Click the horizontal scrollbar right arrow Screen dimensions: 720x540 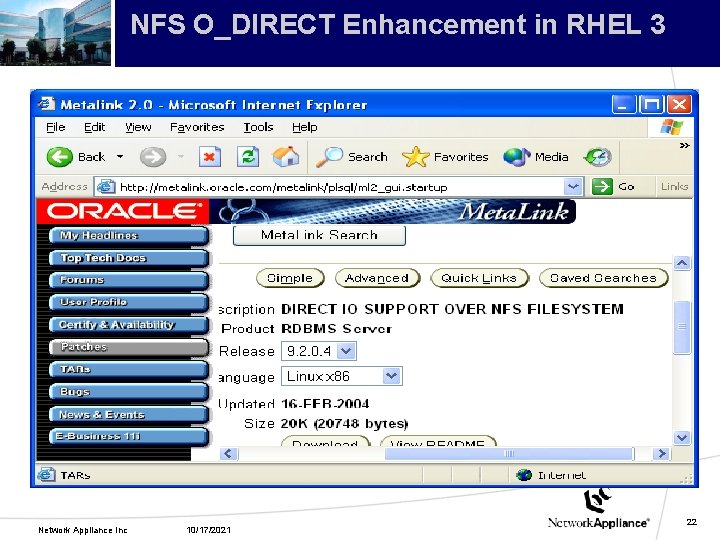click(x=661, y=454)
